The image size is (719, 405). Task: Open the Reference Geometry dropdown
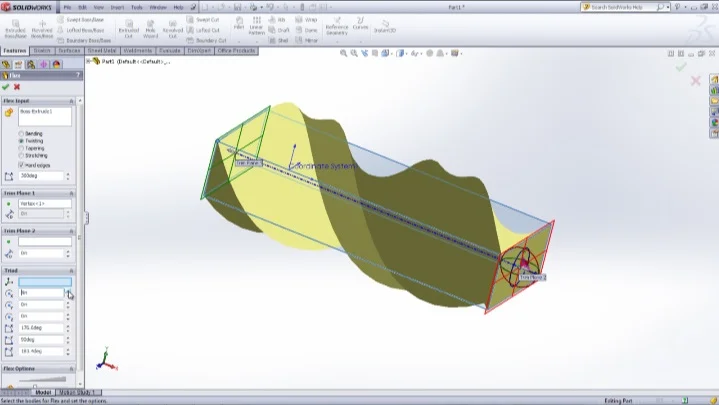point(336,28)
